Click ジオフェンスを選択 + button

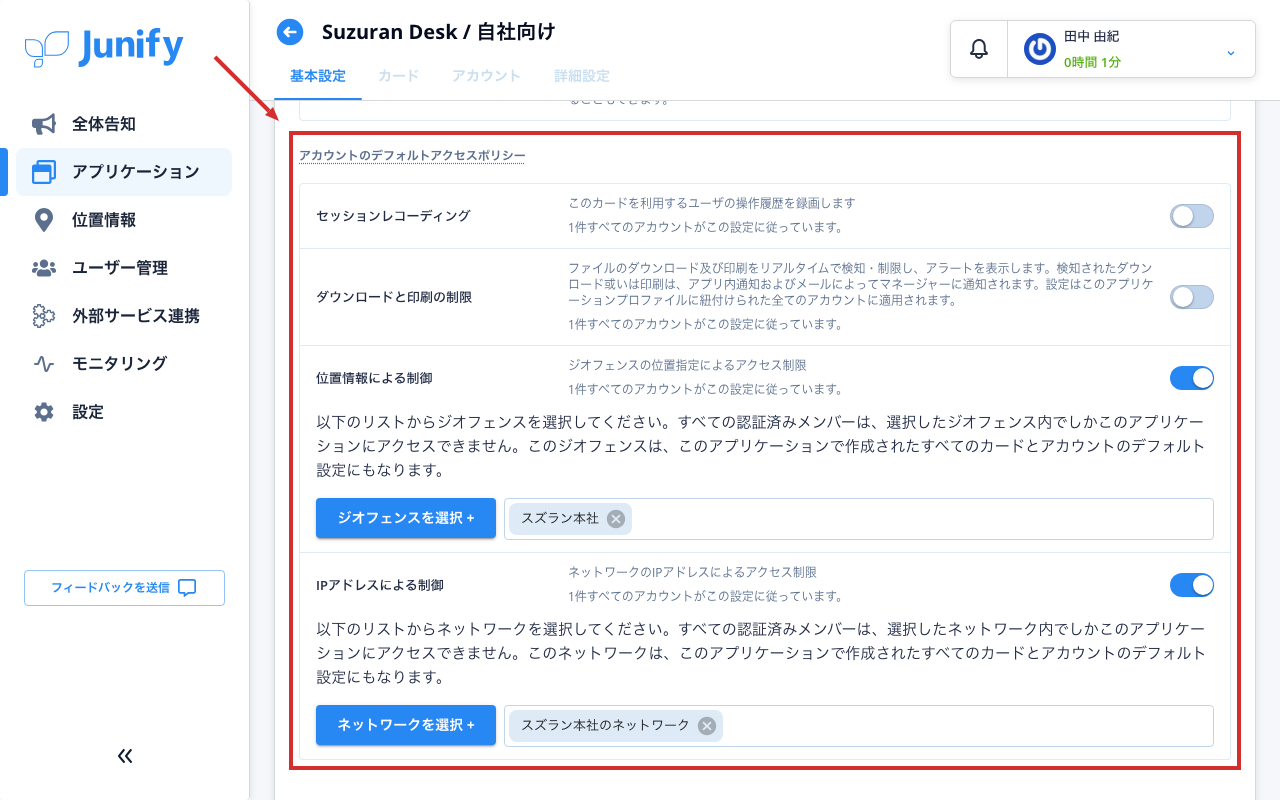406,518
